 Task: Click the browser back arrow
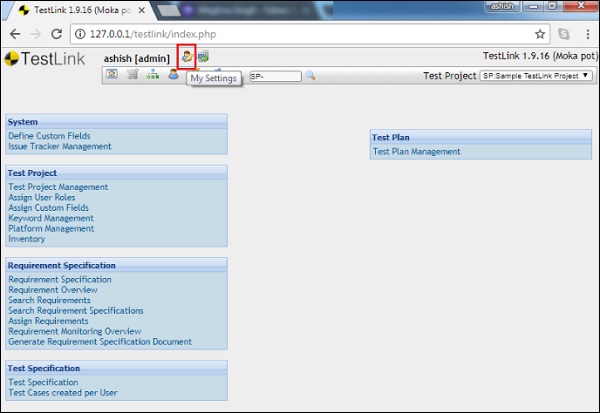pos(13,33)
